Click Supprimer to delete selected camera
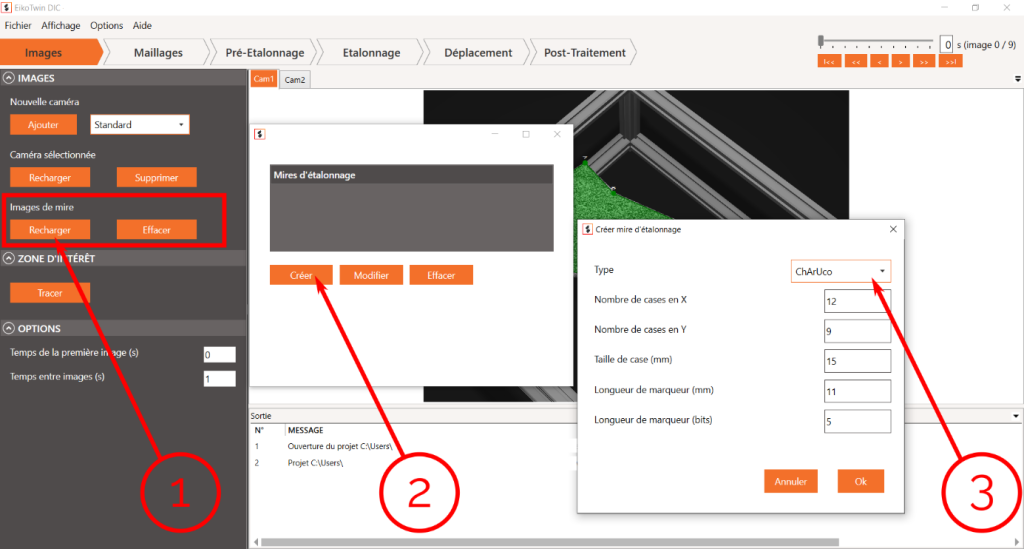Image resolution: width=1024 pixels, height=549 pixels. [156, 178]
